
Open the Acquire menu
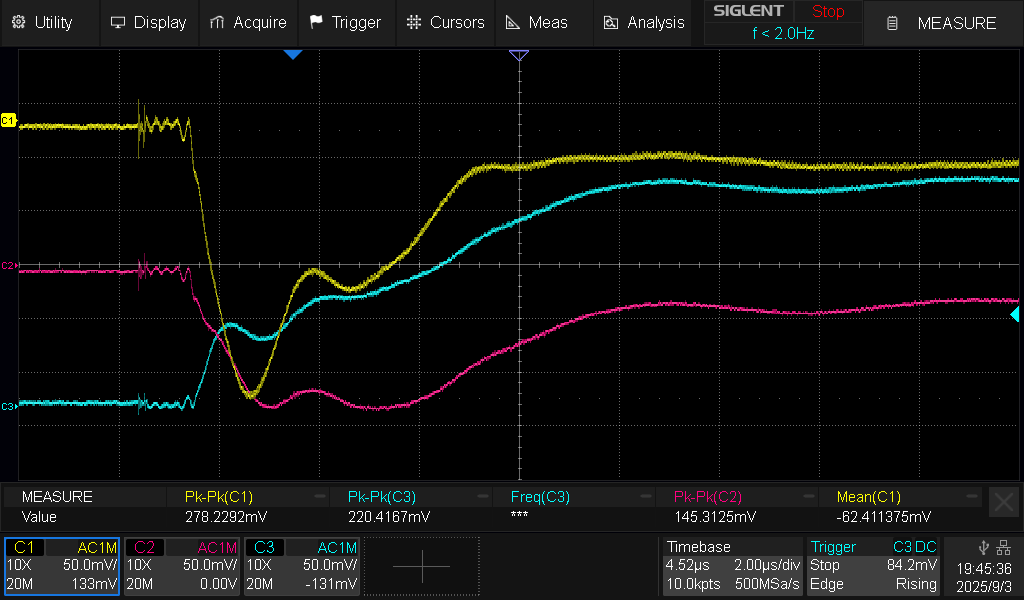pos(249,22)
